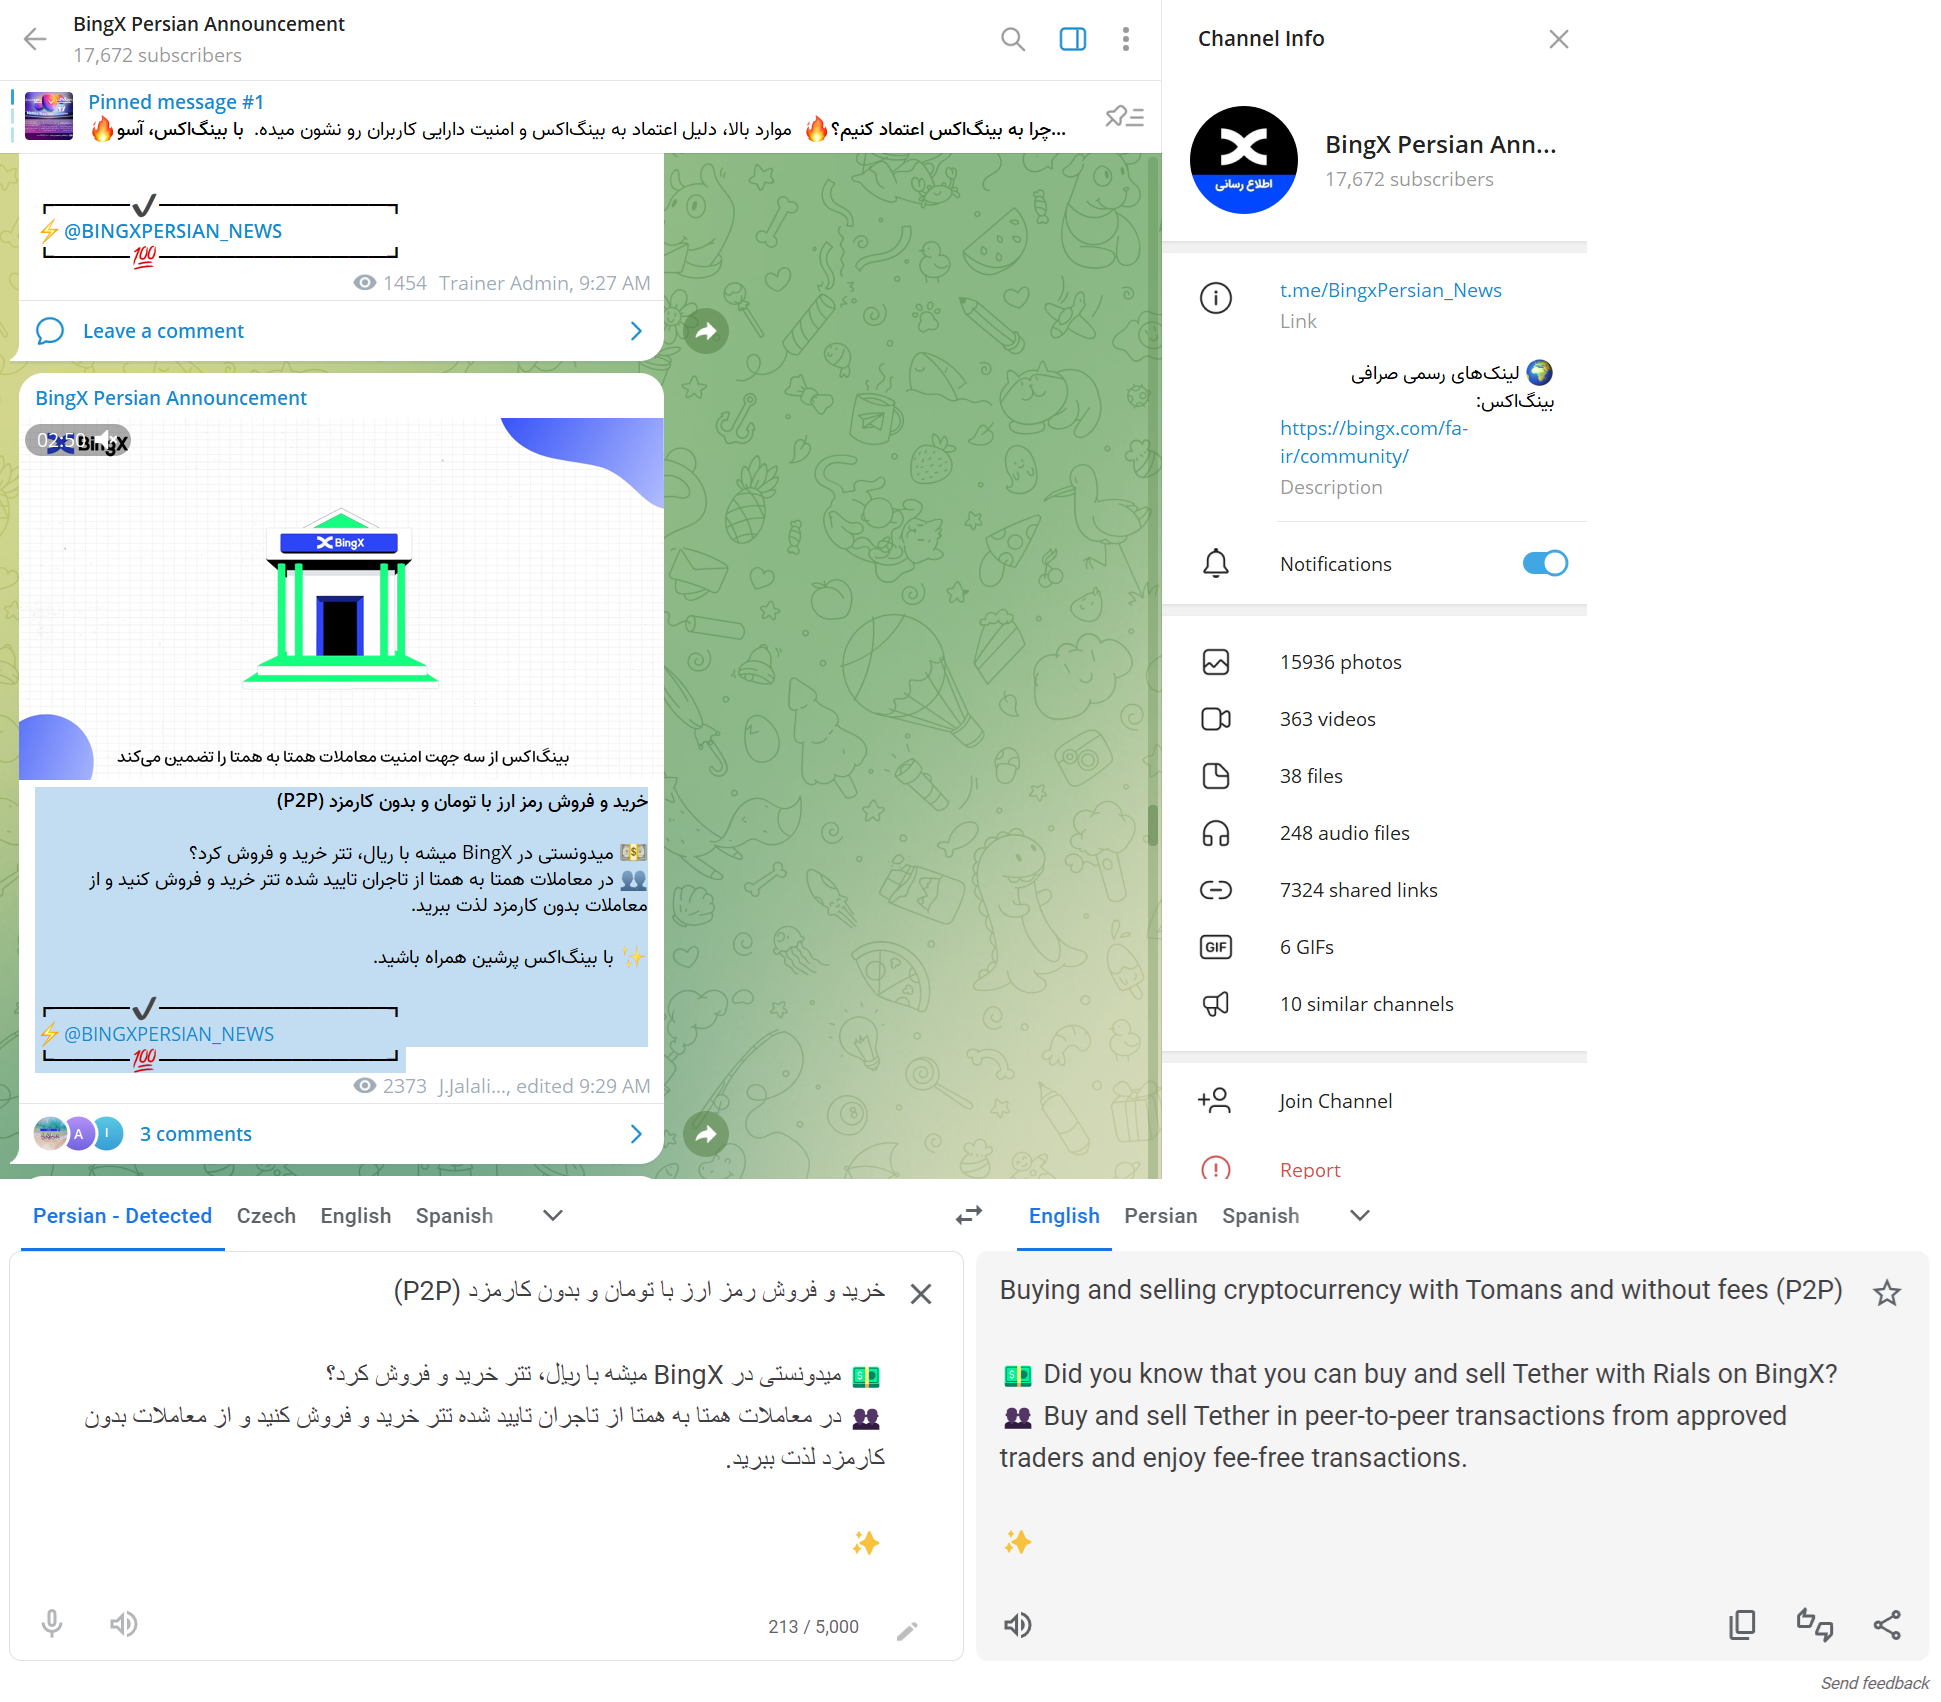1941x1702 pixels.
Task: Click the t.me/BingxPersian_News link
Action: 1390,289
